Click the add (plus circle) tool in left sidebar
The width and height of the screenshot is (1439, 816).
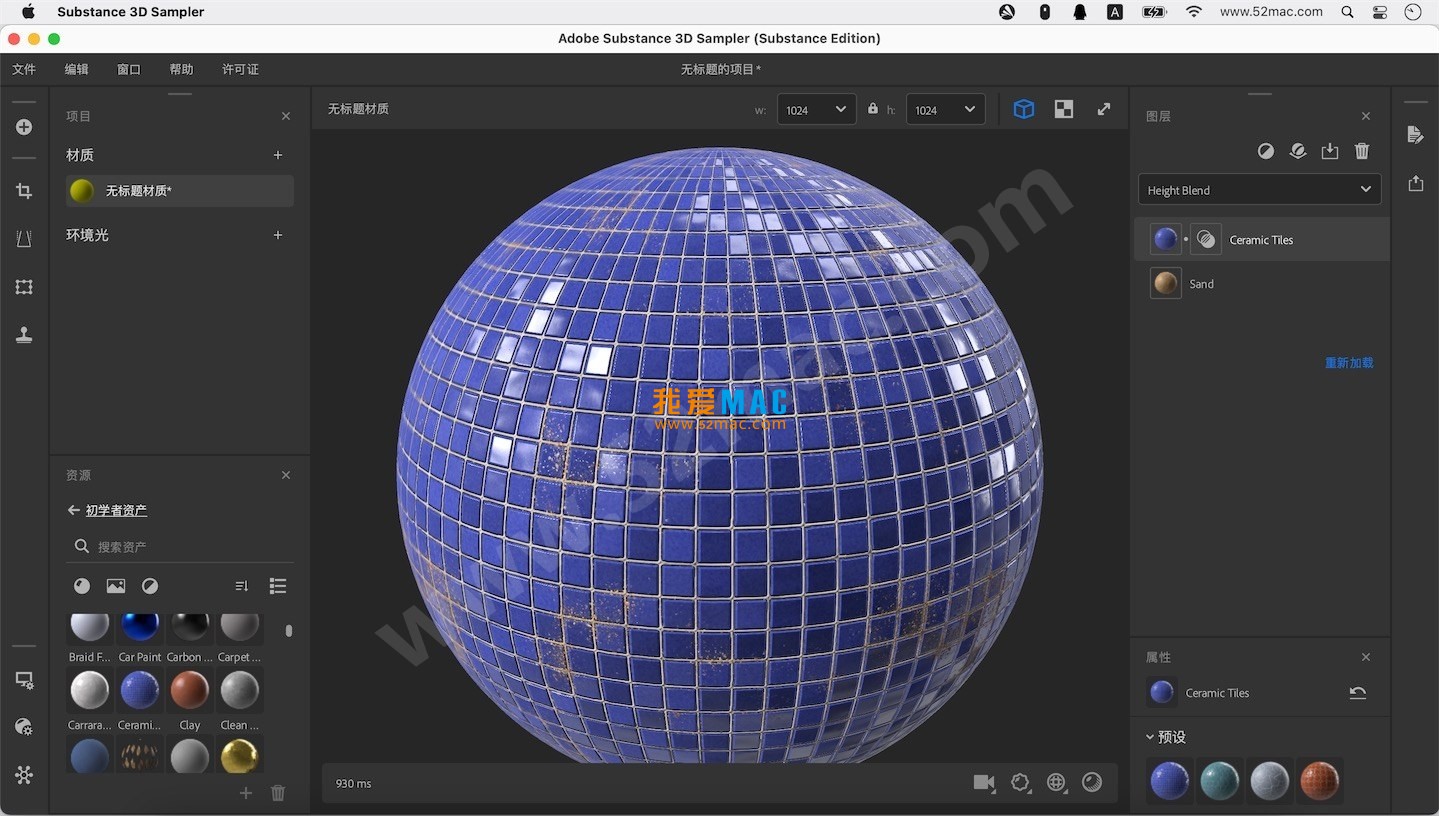click(x=24, y=127)
